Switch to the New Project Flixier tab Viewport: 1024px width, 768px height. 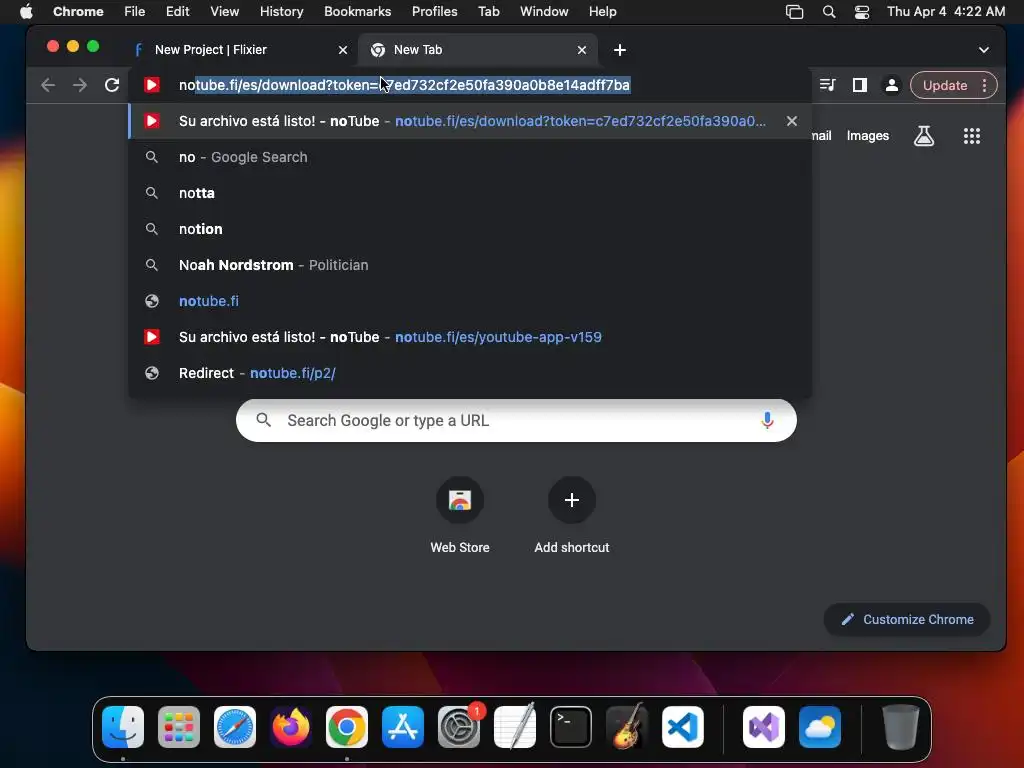(238, 50)
